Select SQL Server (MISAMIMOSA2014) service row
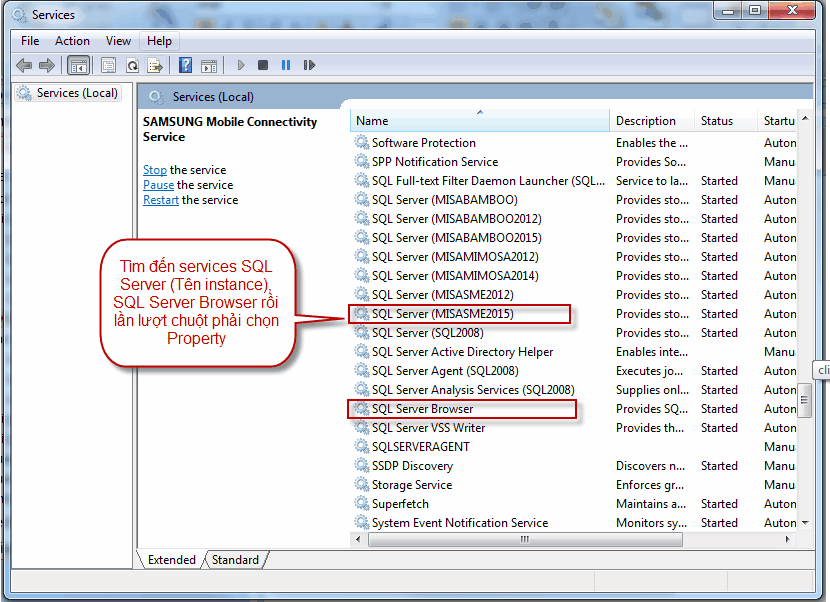 pyautogui.click(x=574, y=276)
